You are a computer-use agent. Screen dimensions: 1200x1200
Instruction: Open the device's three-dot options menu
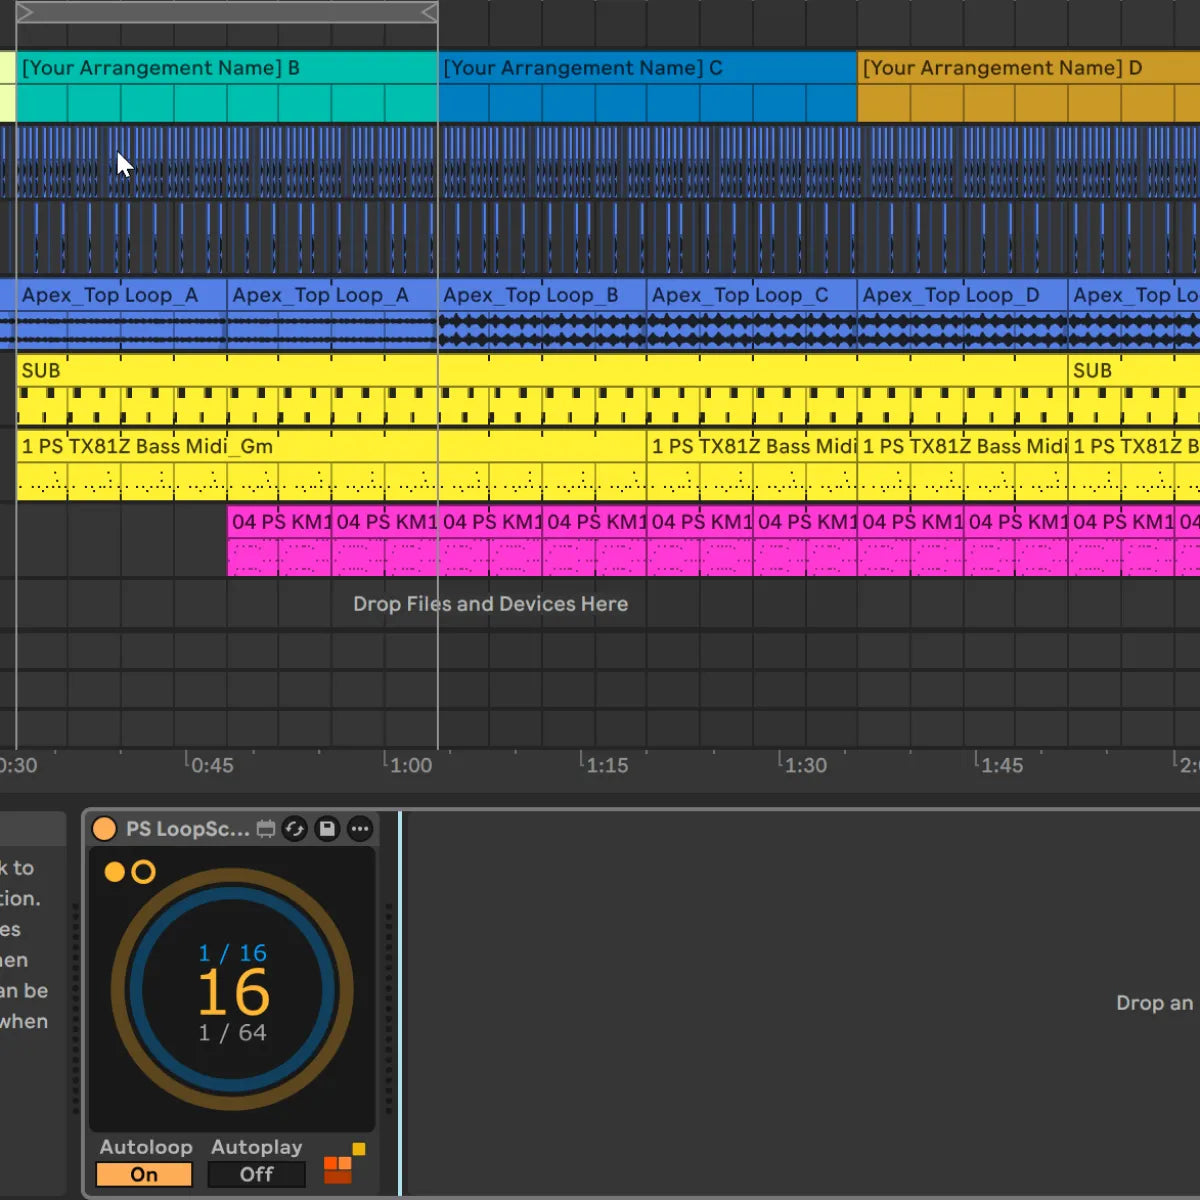(x=360, y=829)
